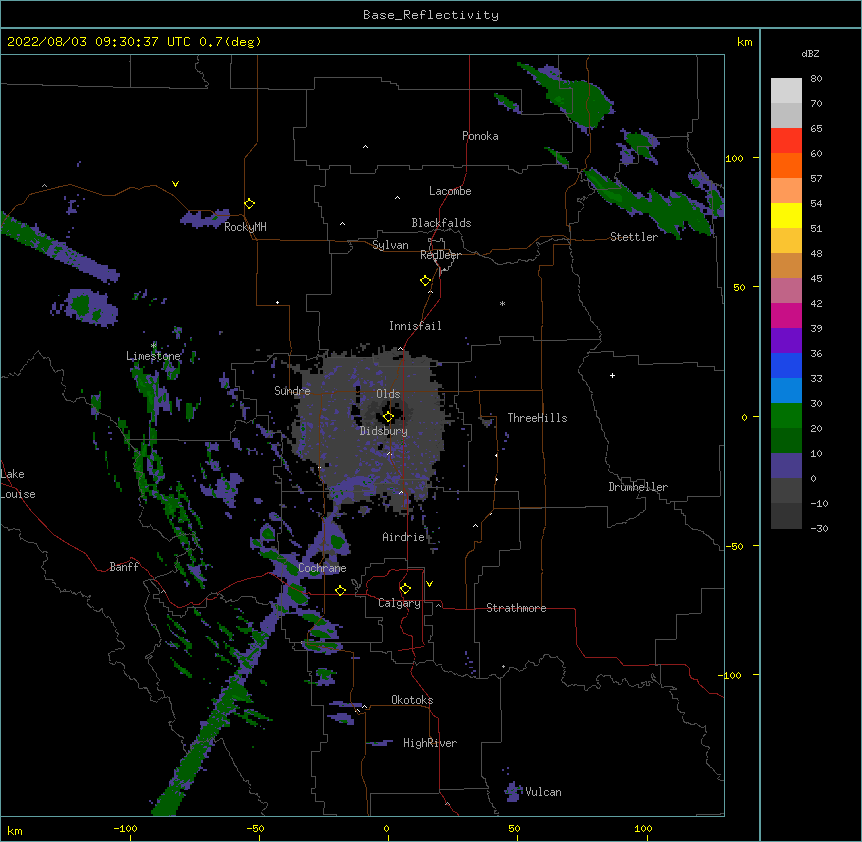This screenshot has width=862, height=842.
Task: Click the Sylvan label
Action: pos(390,245)
